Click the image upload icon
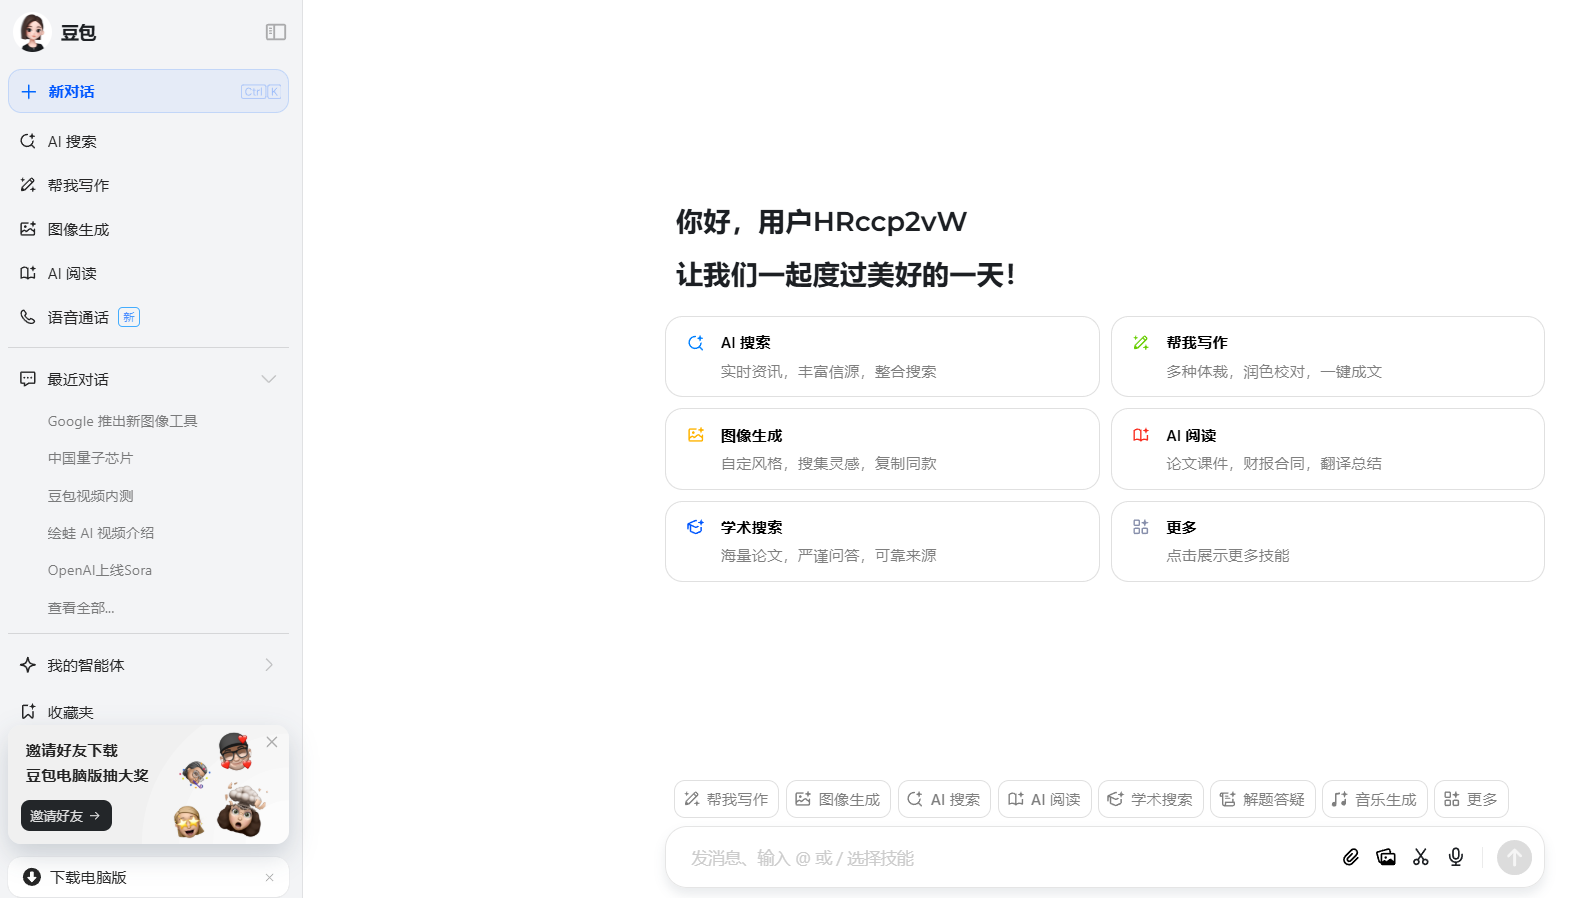Viewport: 1591px width, 898px height. click(x=1386, y=857)
